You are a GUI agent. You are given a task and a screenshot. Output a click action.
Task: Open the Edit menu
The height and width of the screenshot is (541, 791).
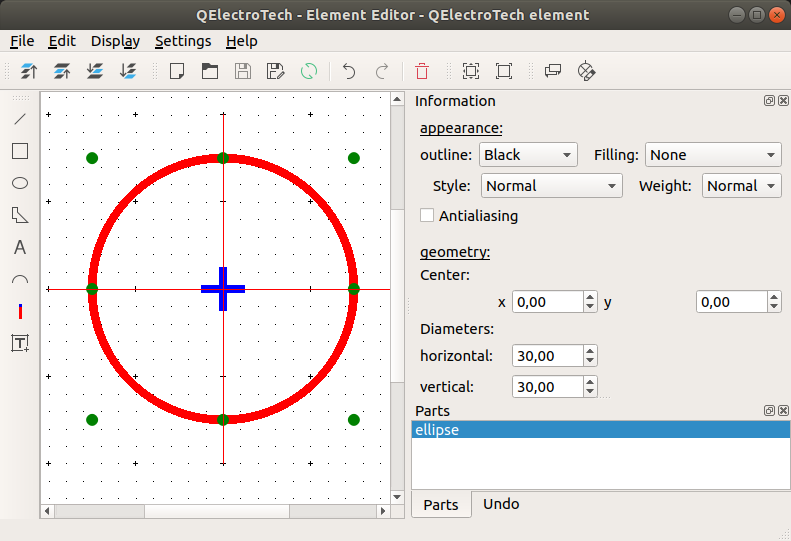point(62,41)
